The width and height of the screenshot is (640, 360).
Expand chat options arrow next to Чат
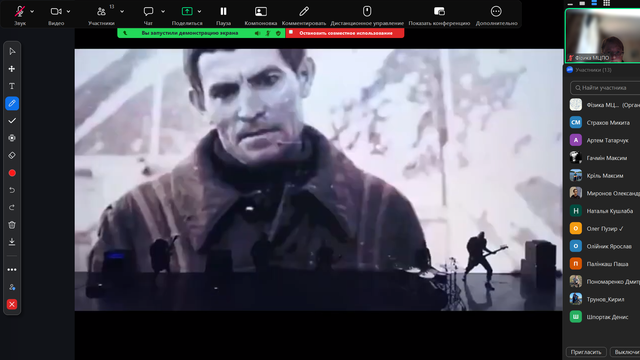pos(163,11)
